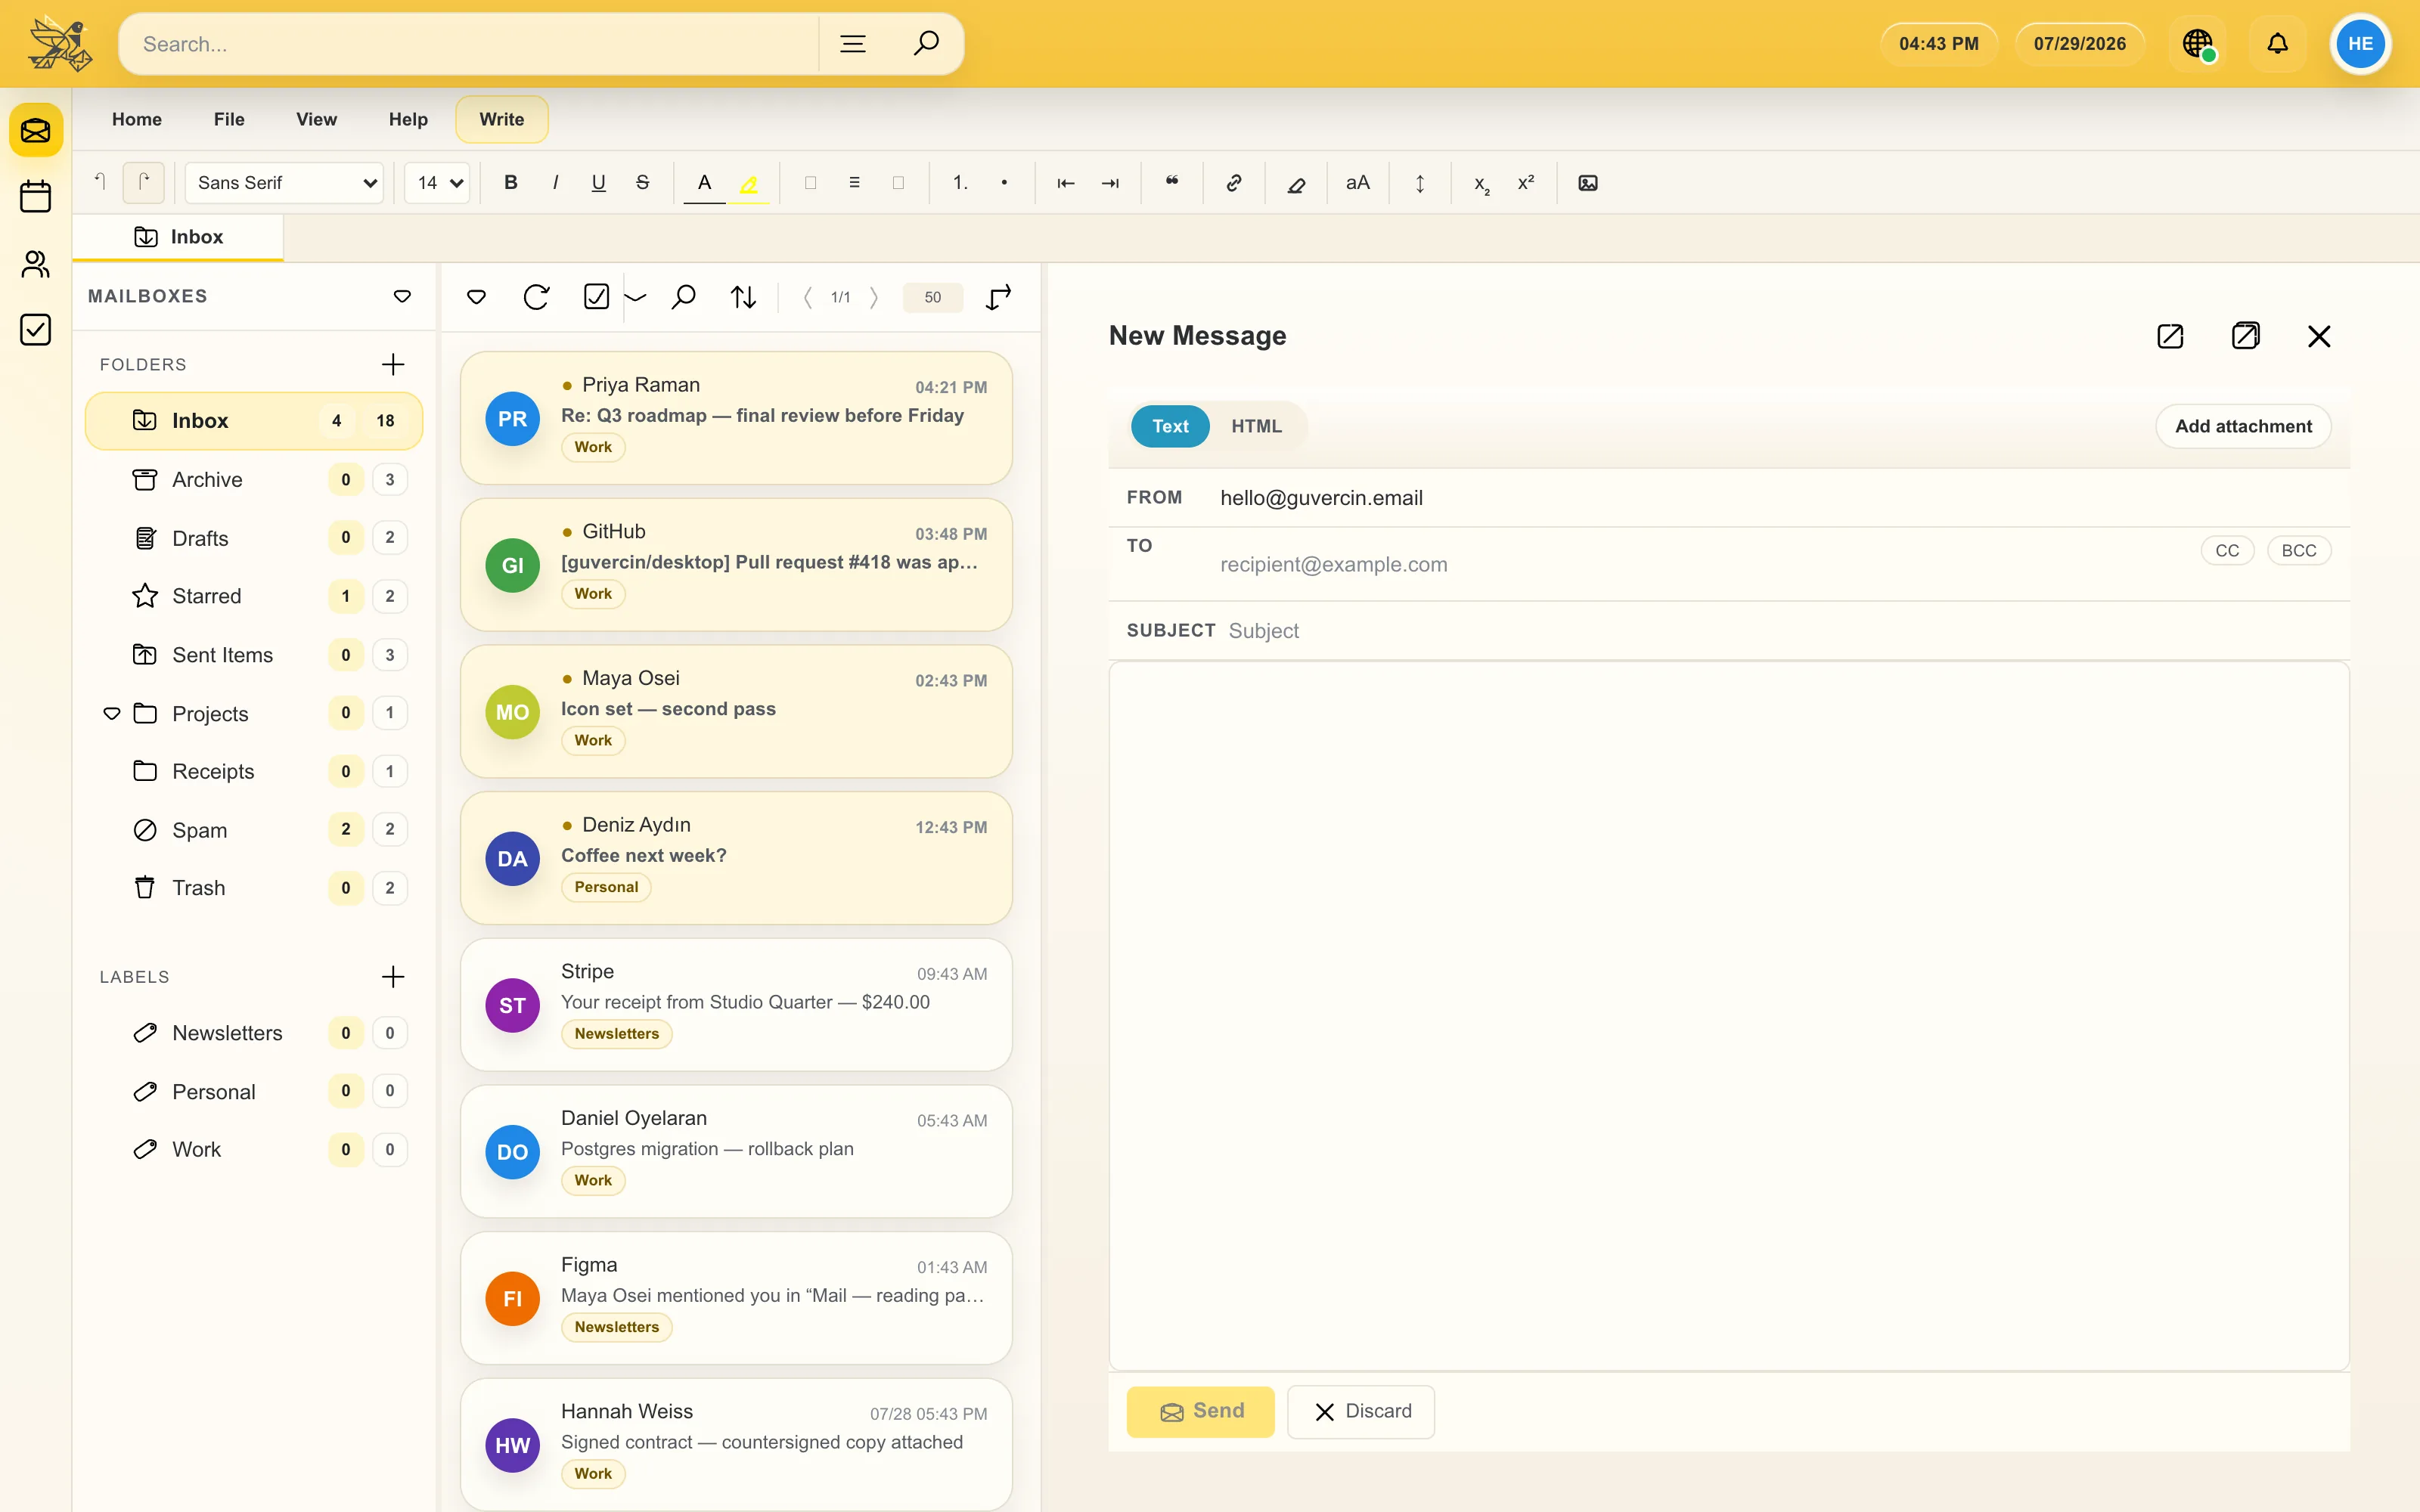Toggle strikethrough formatting
This screenshot has height=1512, width=2420.
pyautogui.click(x=643, y=182)
